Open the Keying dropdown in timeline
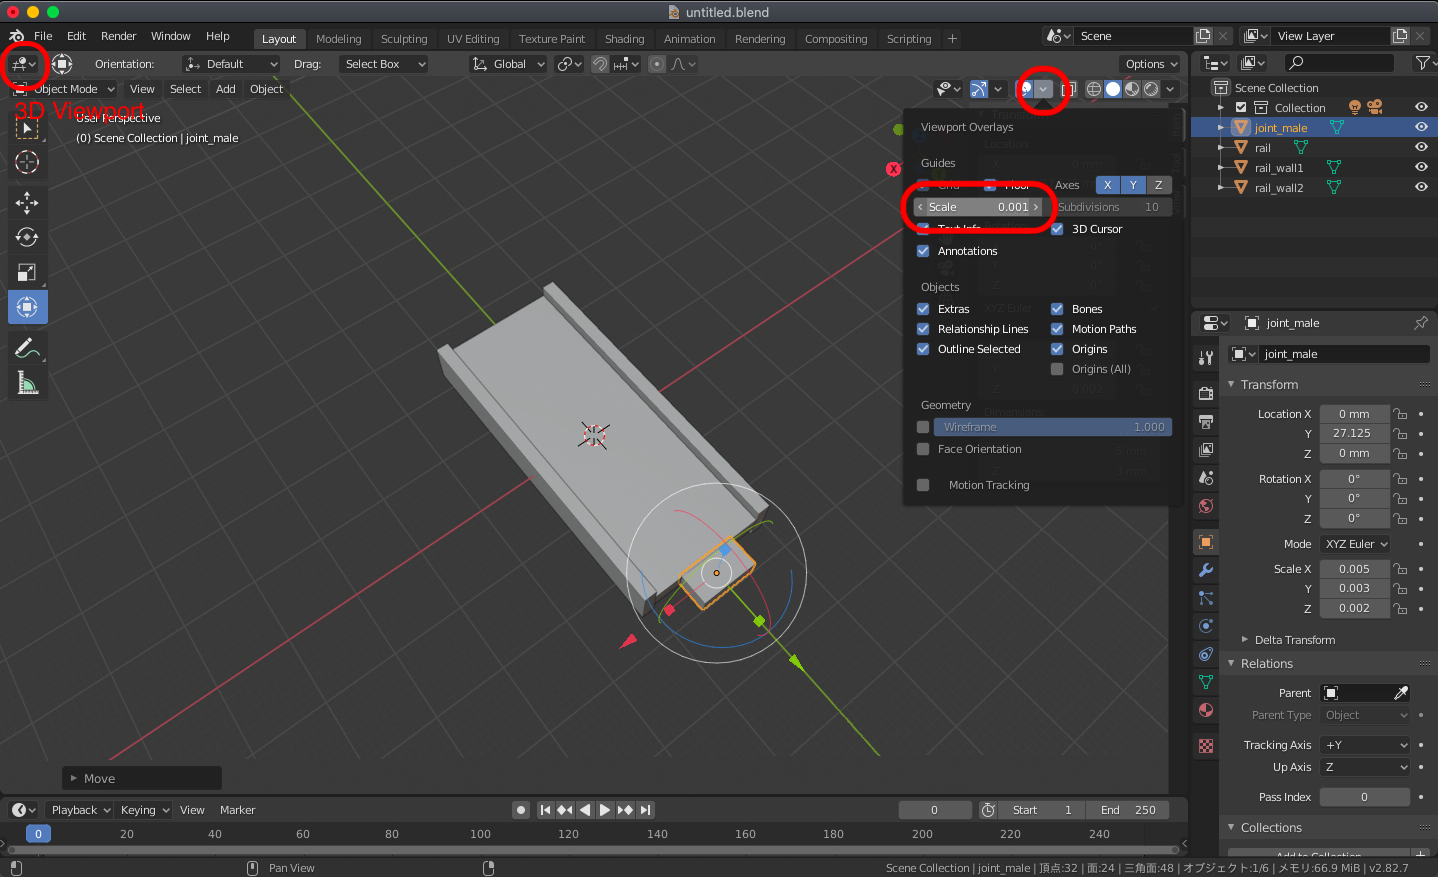Screen dimensions: 1438x877 coord(145,810)
